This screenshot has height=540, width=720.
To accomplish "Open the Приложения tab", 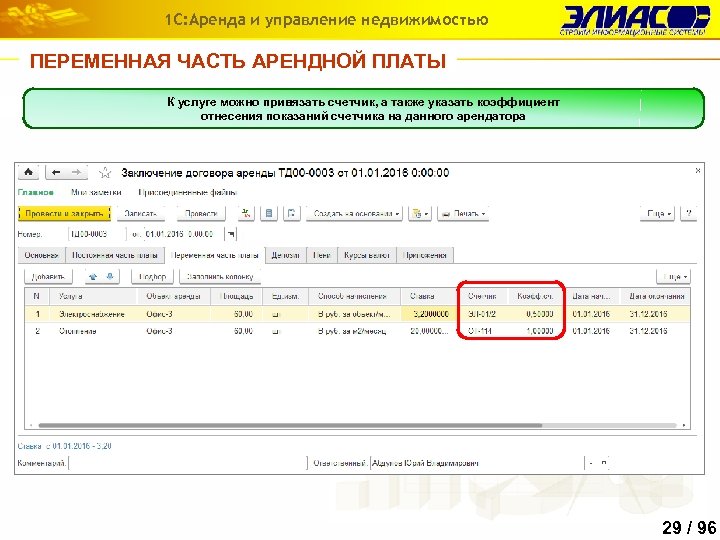I will coord(425,255).
